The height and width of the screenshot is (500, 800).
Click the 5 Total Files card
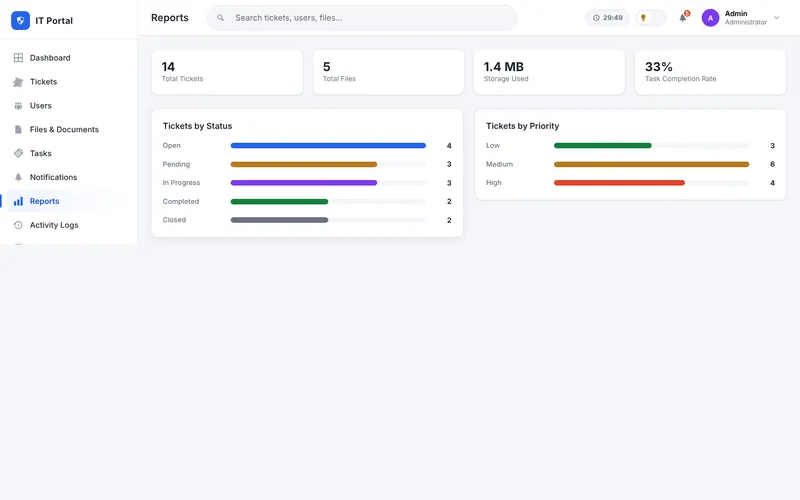pyautogui.click(x=388, y=72)
